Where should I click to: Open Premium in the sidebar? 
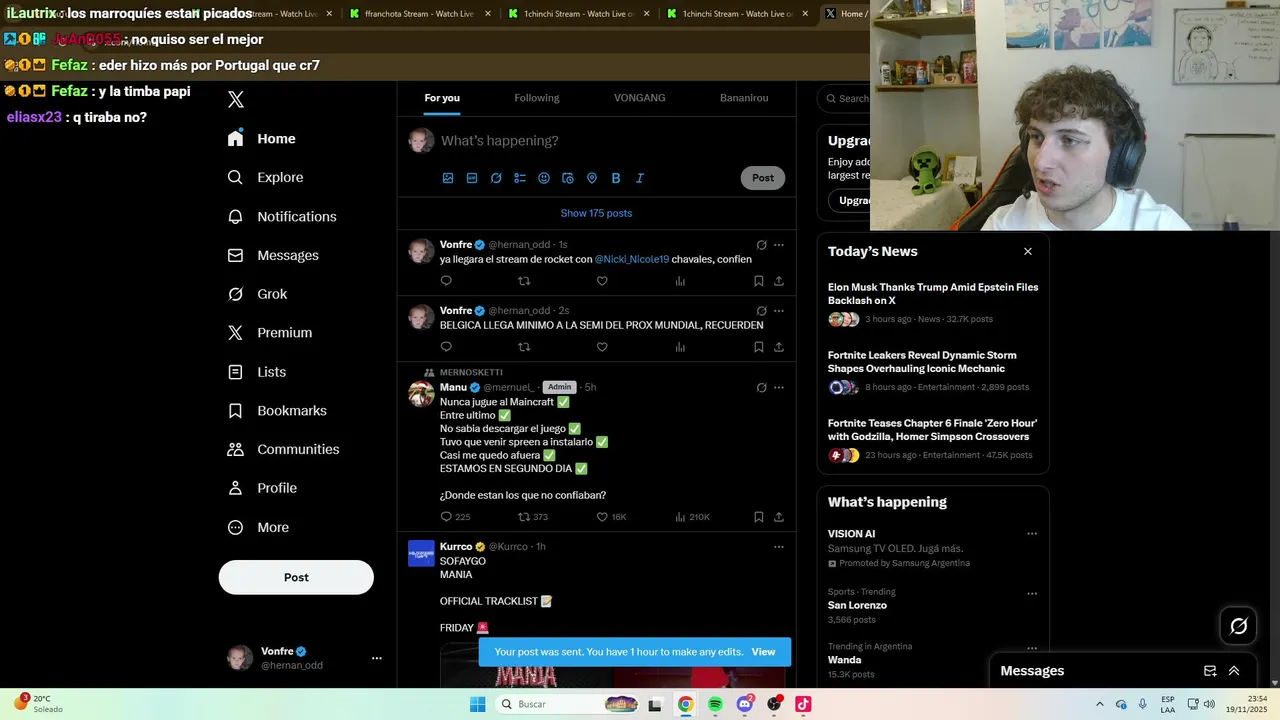[x=270, y=333]
